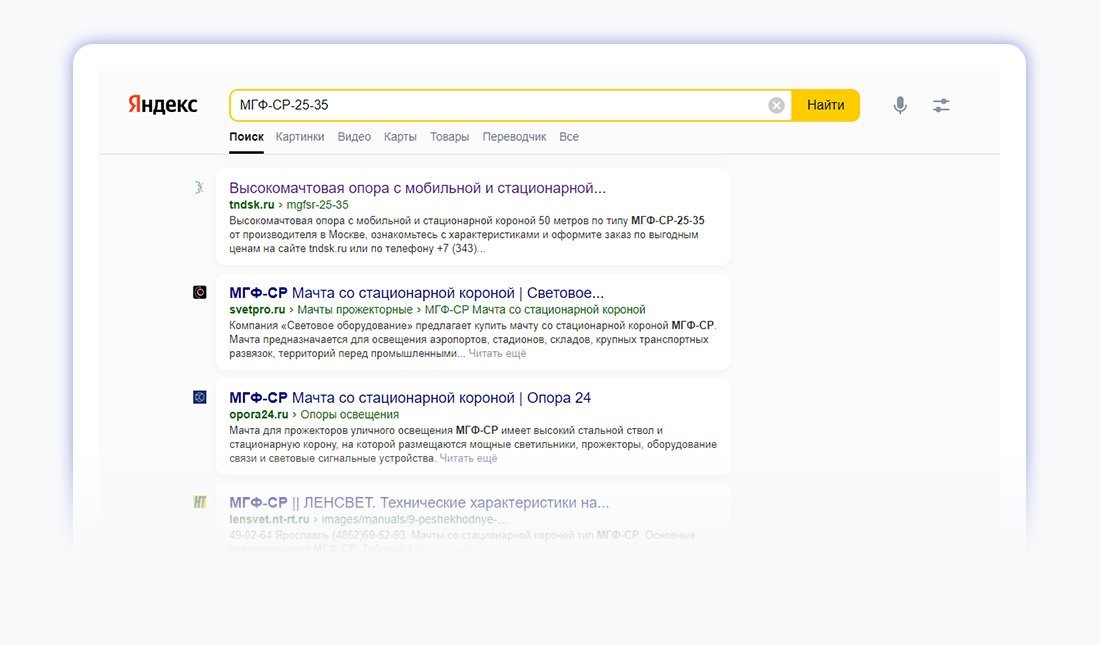Visit svetpro.ru domain link

[257, 310]
